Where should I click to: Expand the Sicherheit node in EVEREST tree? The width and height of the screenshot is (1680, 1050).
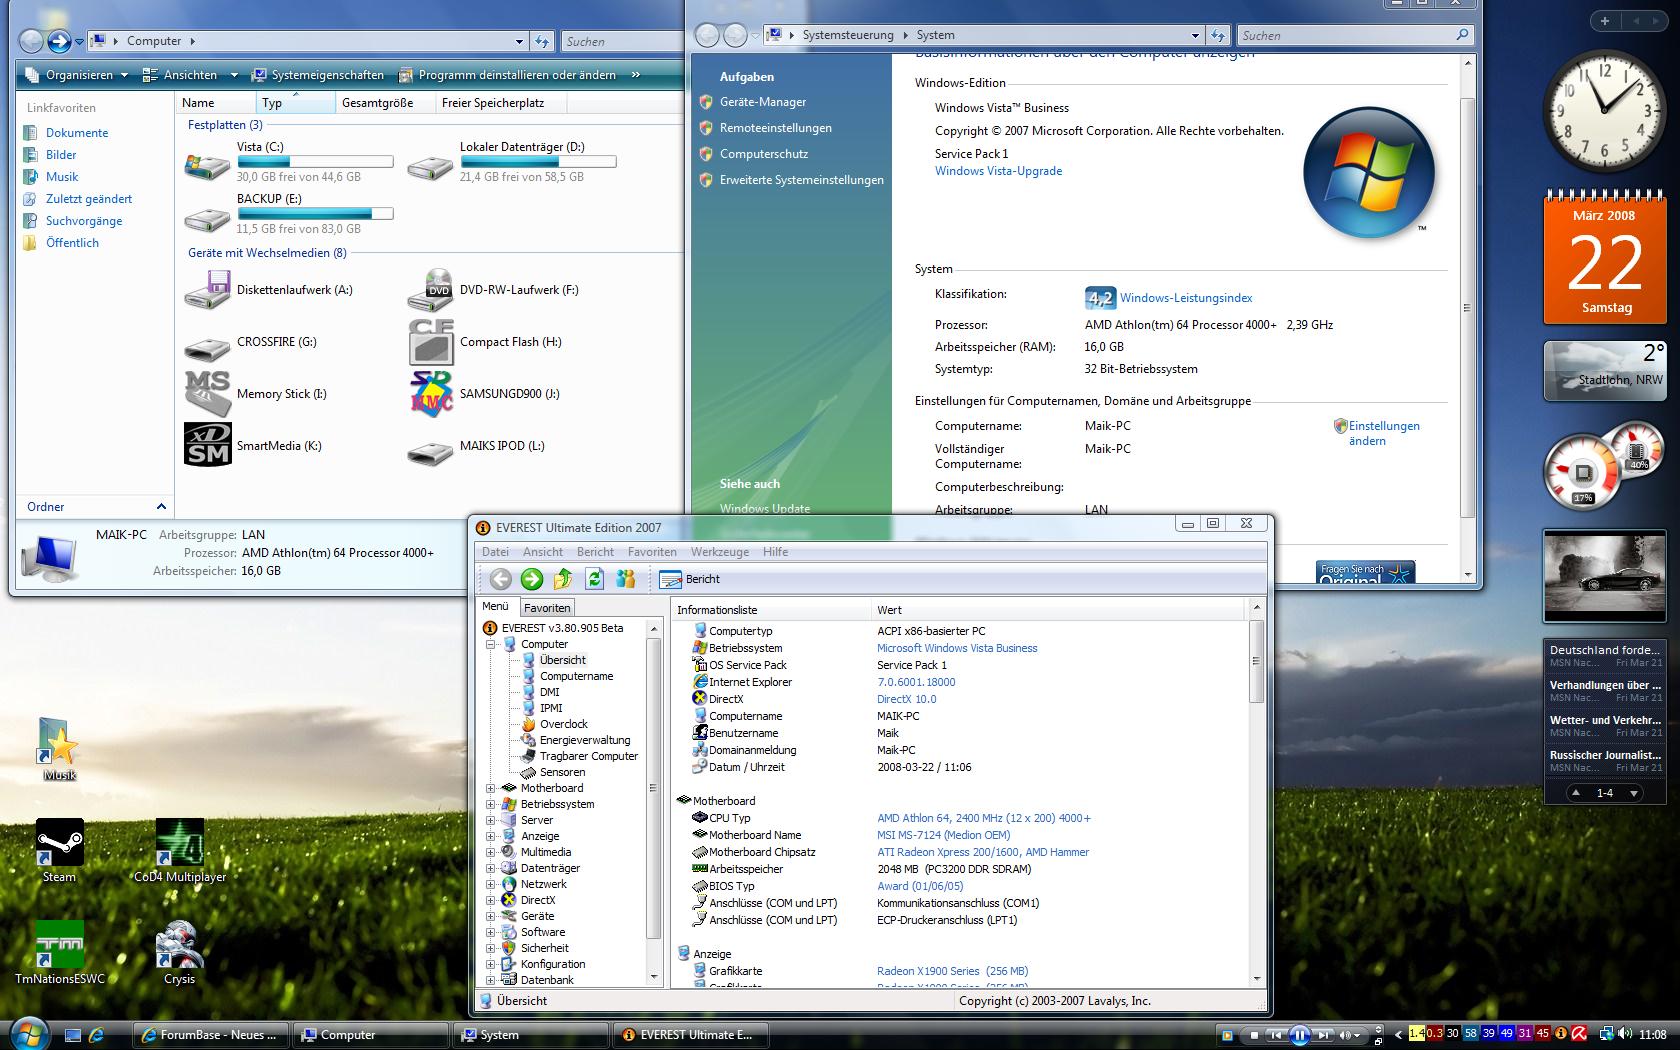coord(491,948)
